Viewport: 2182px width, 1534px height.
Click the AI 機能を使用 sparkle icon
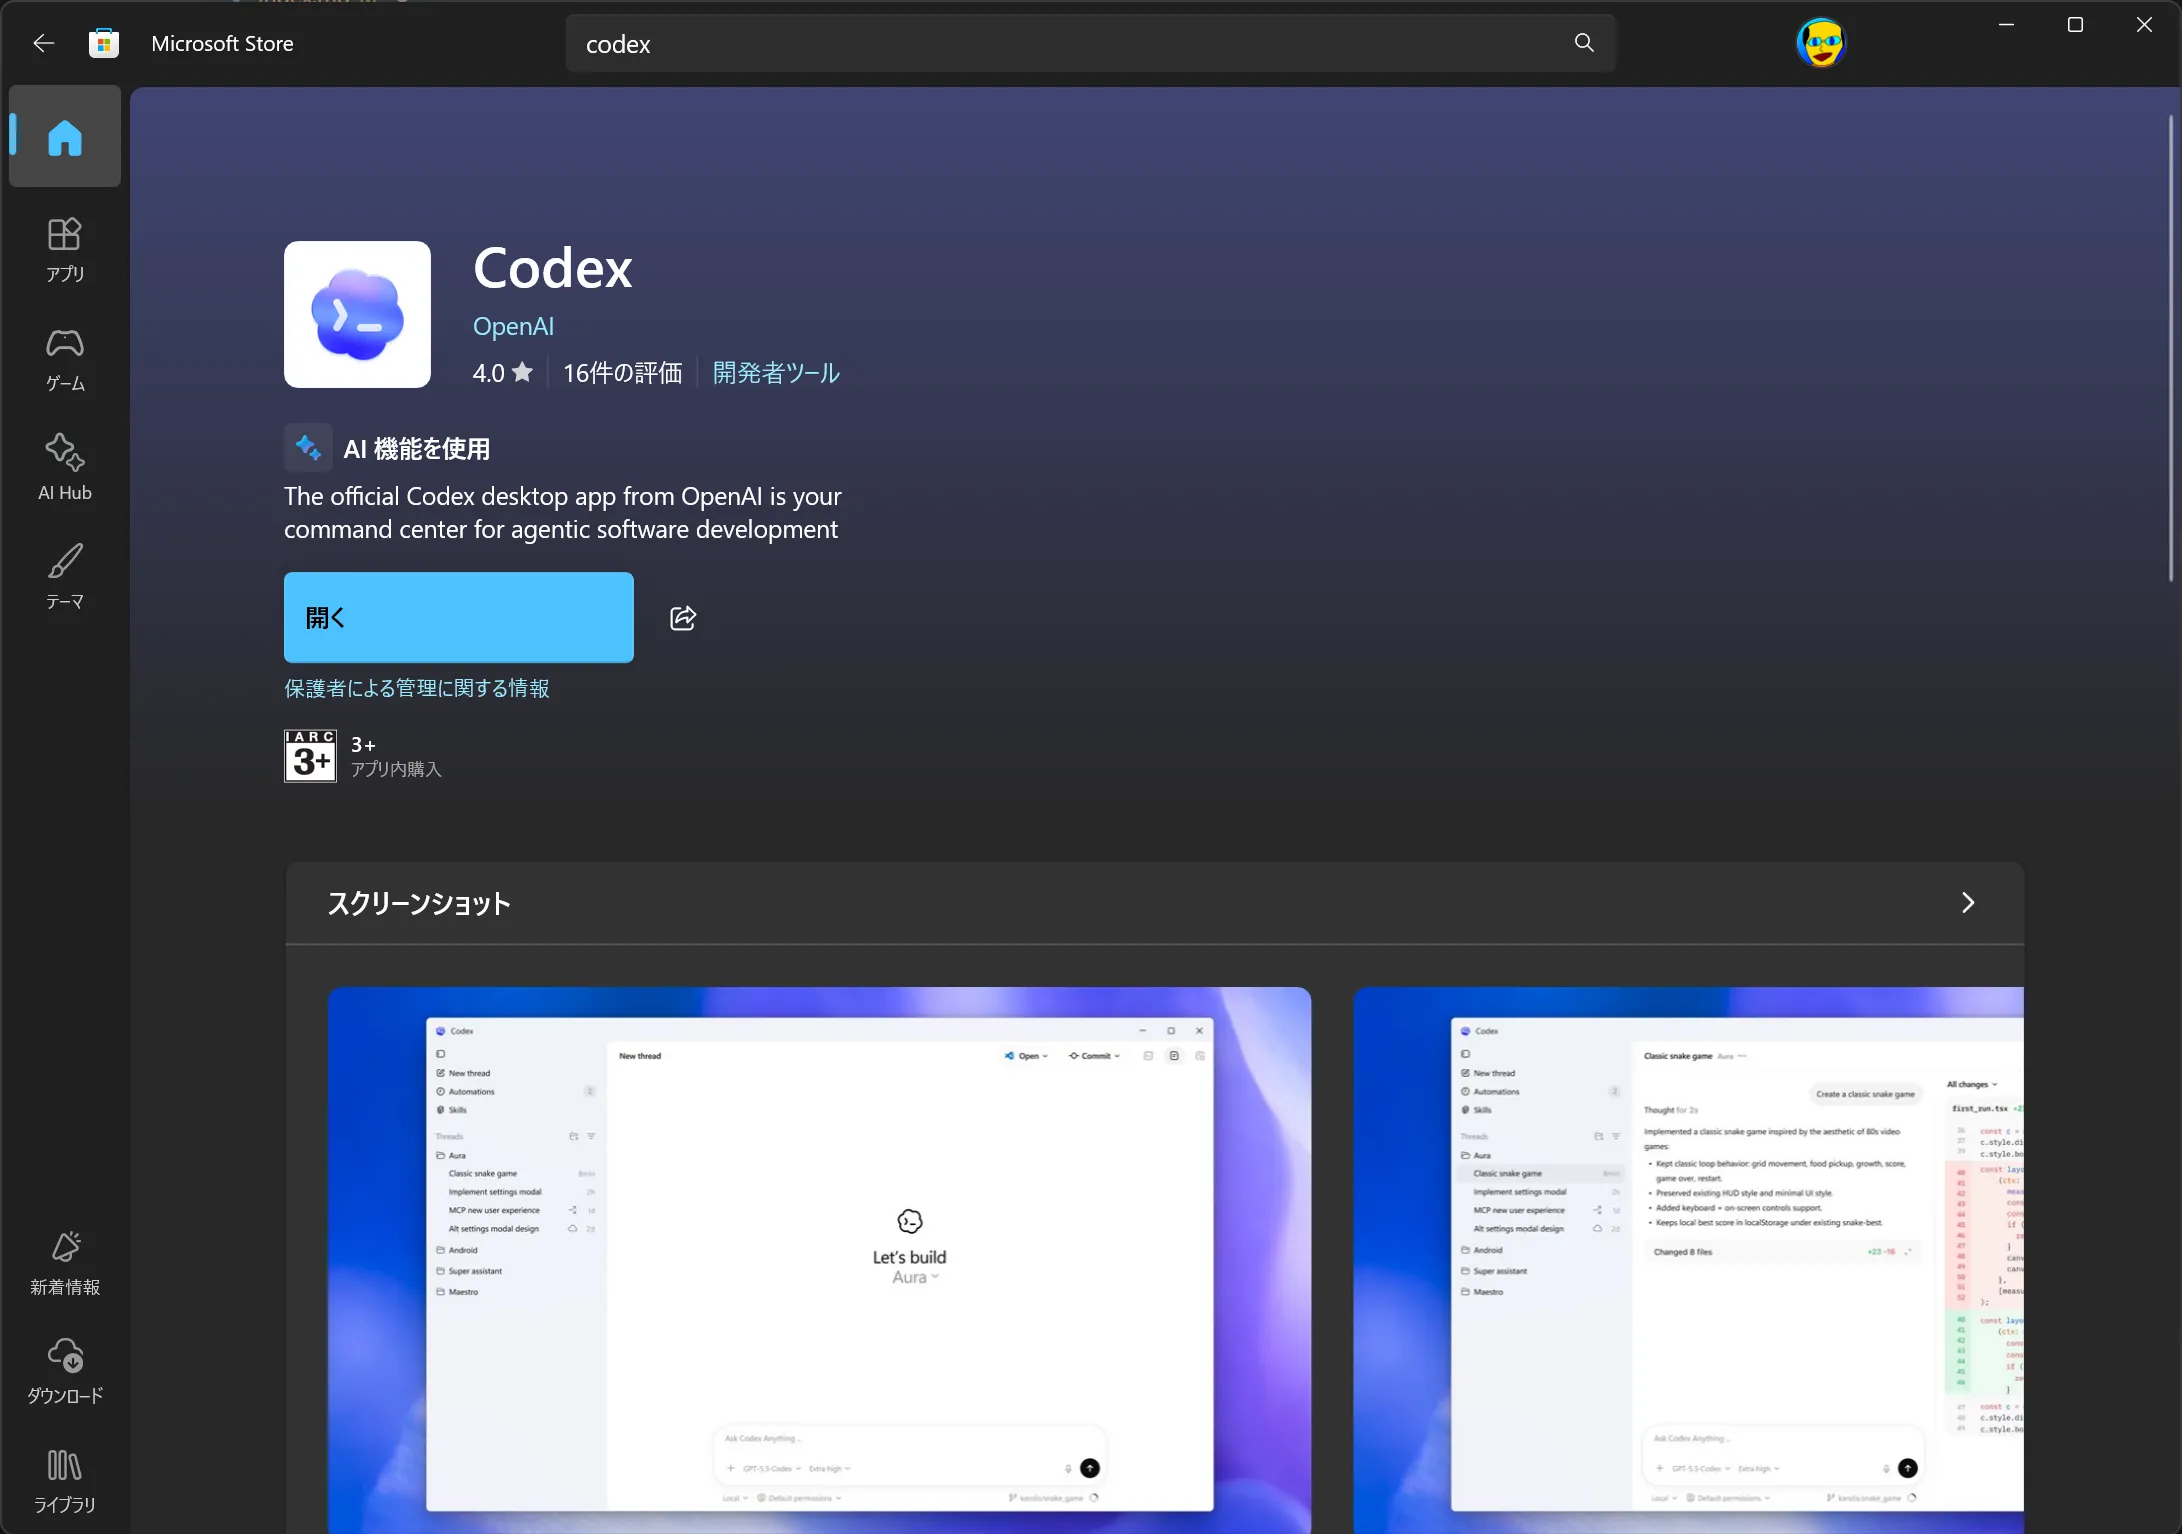308,448
